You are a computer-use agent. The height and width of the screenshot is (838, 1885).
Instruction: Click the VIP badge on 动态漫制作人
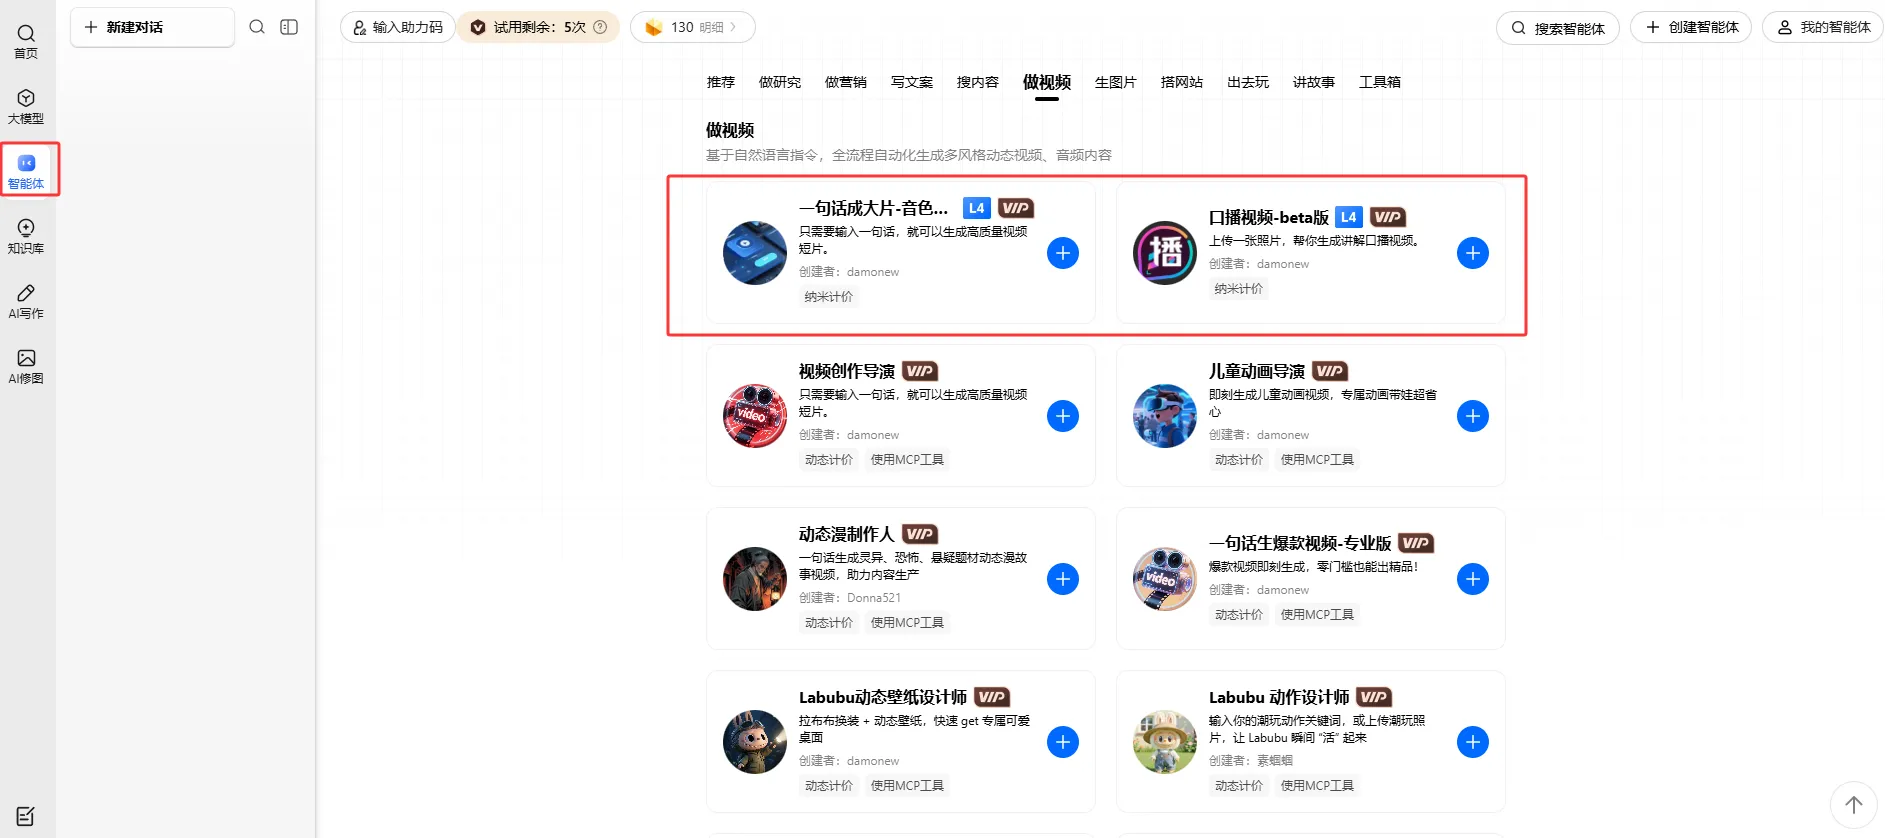919,534
